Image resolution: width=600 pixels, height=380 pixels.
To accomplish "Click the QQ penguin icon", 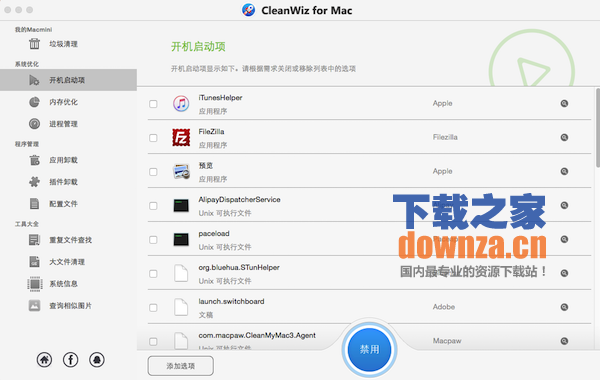I will [x=97, y=360].
